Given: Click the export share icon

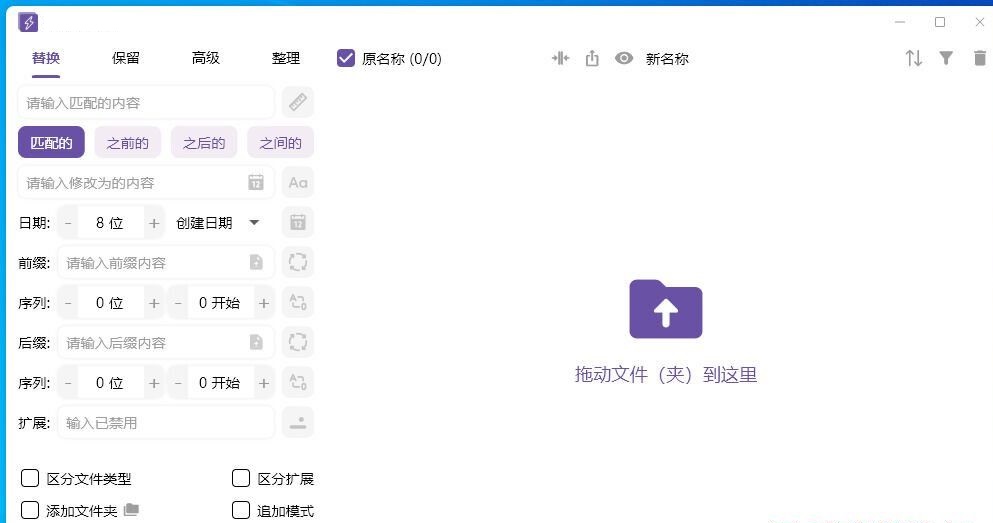Looking at the screenshot, I should (x=592, y=58).
